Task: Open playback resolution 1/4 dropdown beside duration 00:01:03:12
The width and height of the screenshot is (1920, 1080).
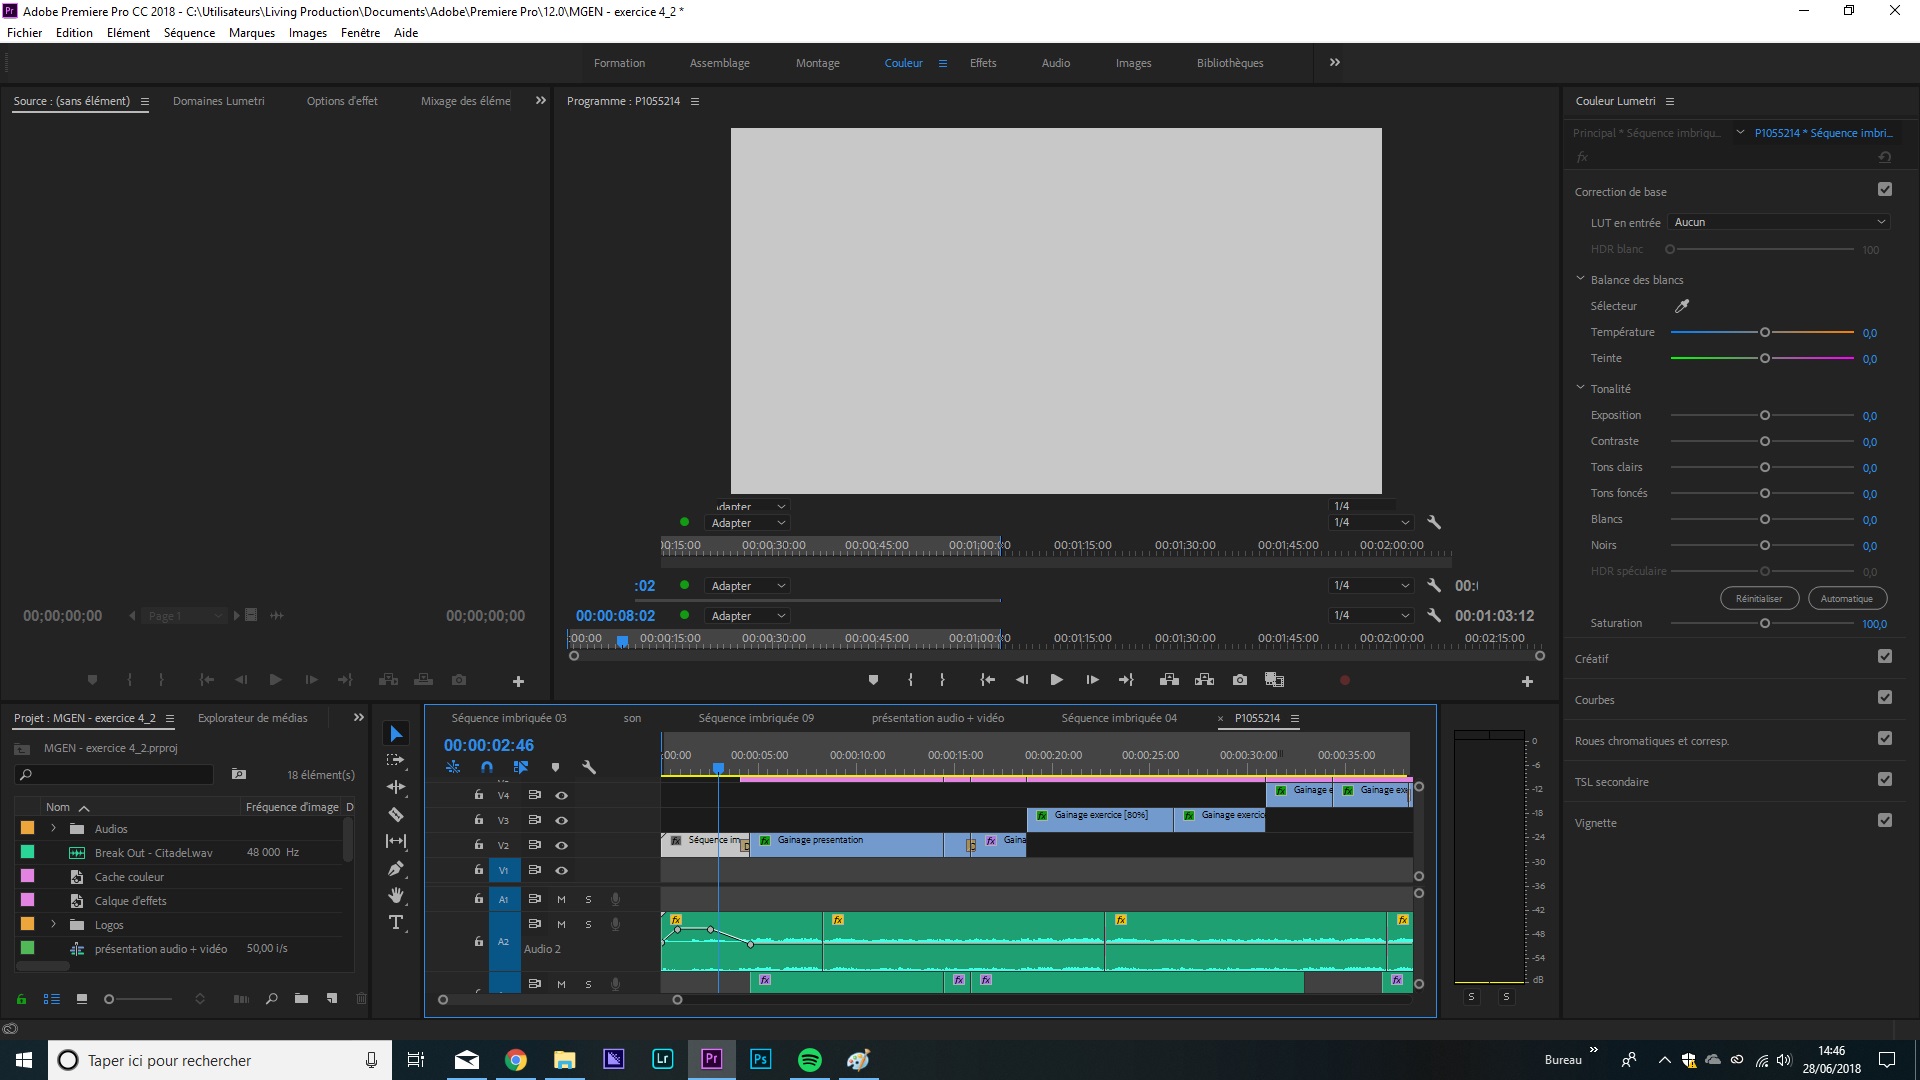Action: pos(1371,616)
